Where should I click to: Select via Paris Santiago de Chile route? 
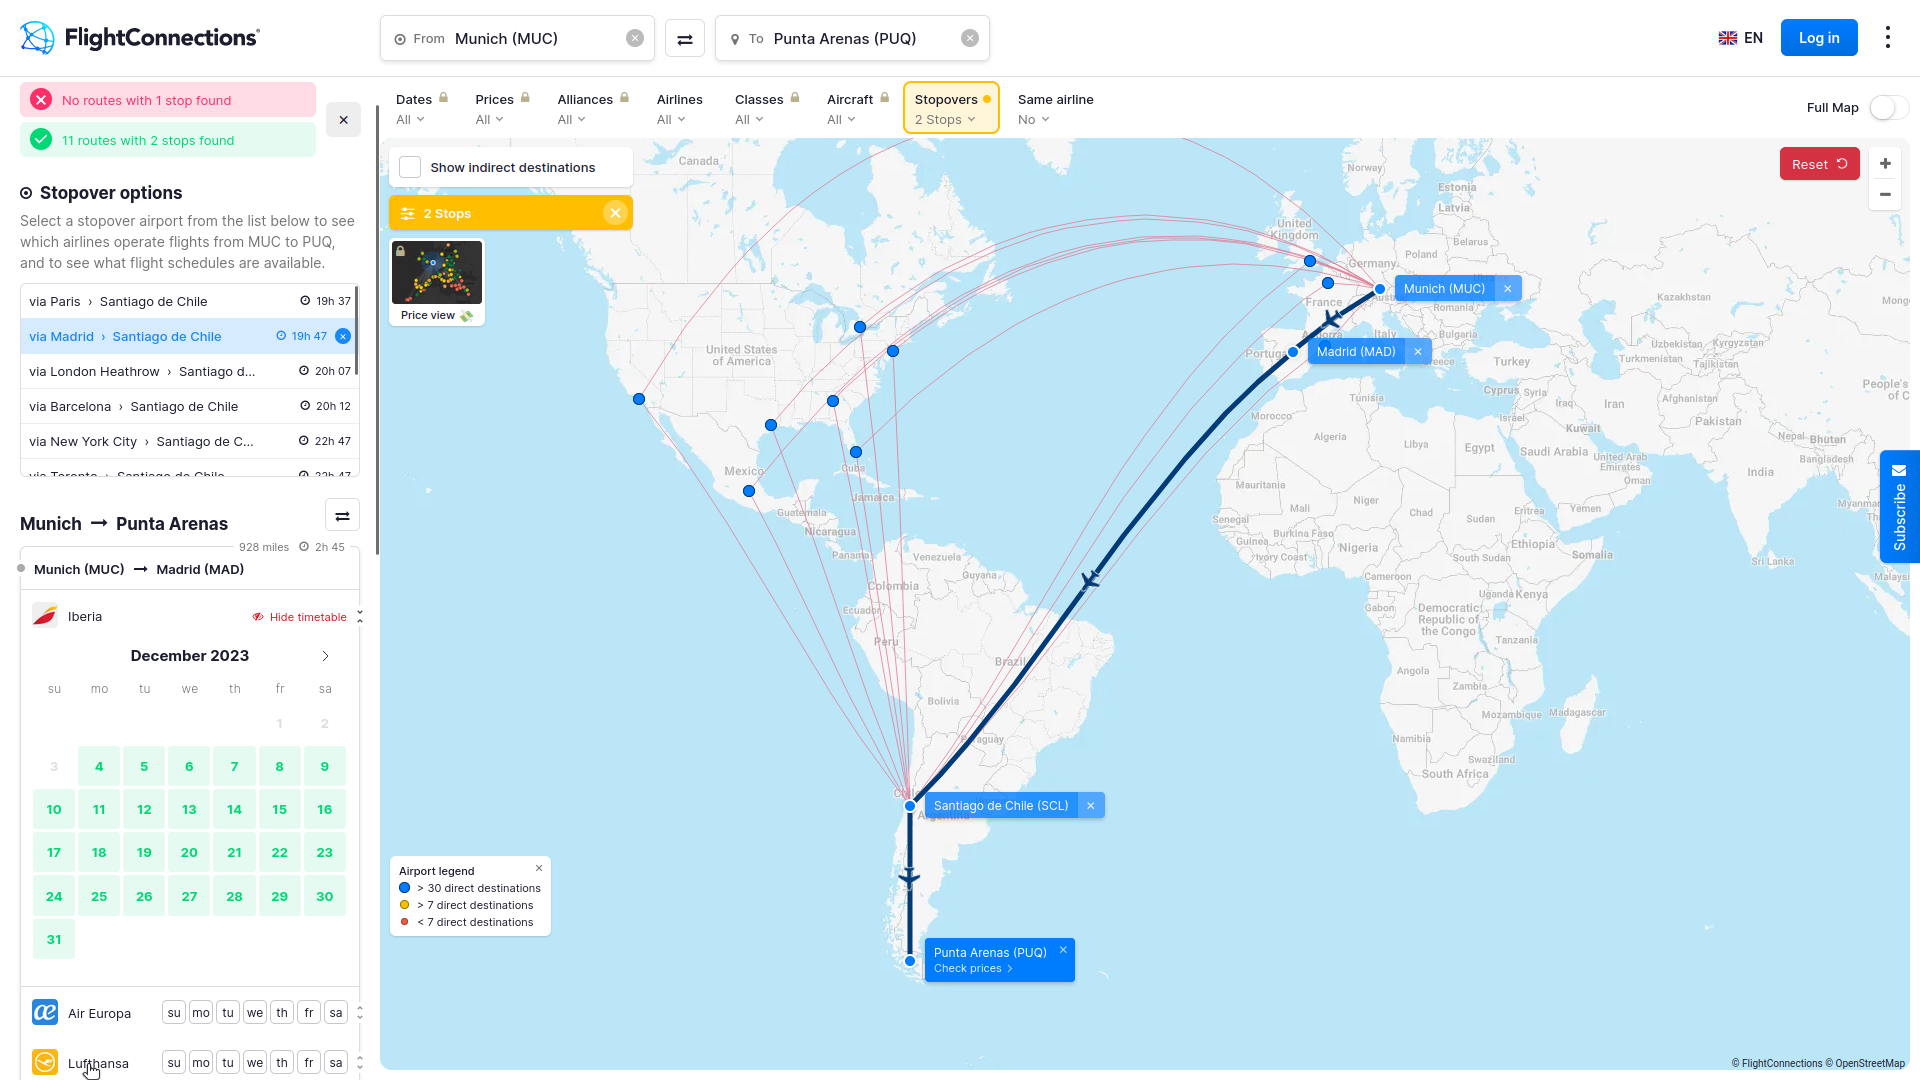190,301
